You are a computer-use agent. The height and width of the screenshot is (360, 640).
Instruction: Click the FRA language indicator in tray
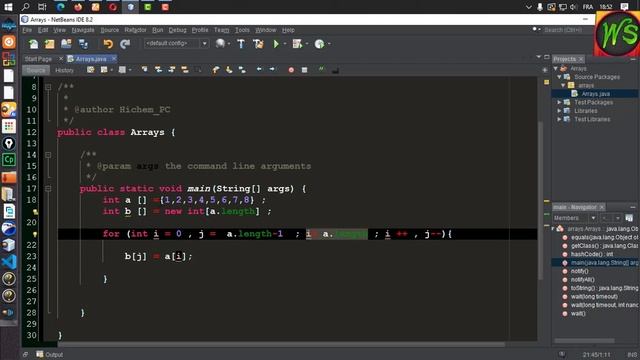click(x=588, y=7)
